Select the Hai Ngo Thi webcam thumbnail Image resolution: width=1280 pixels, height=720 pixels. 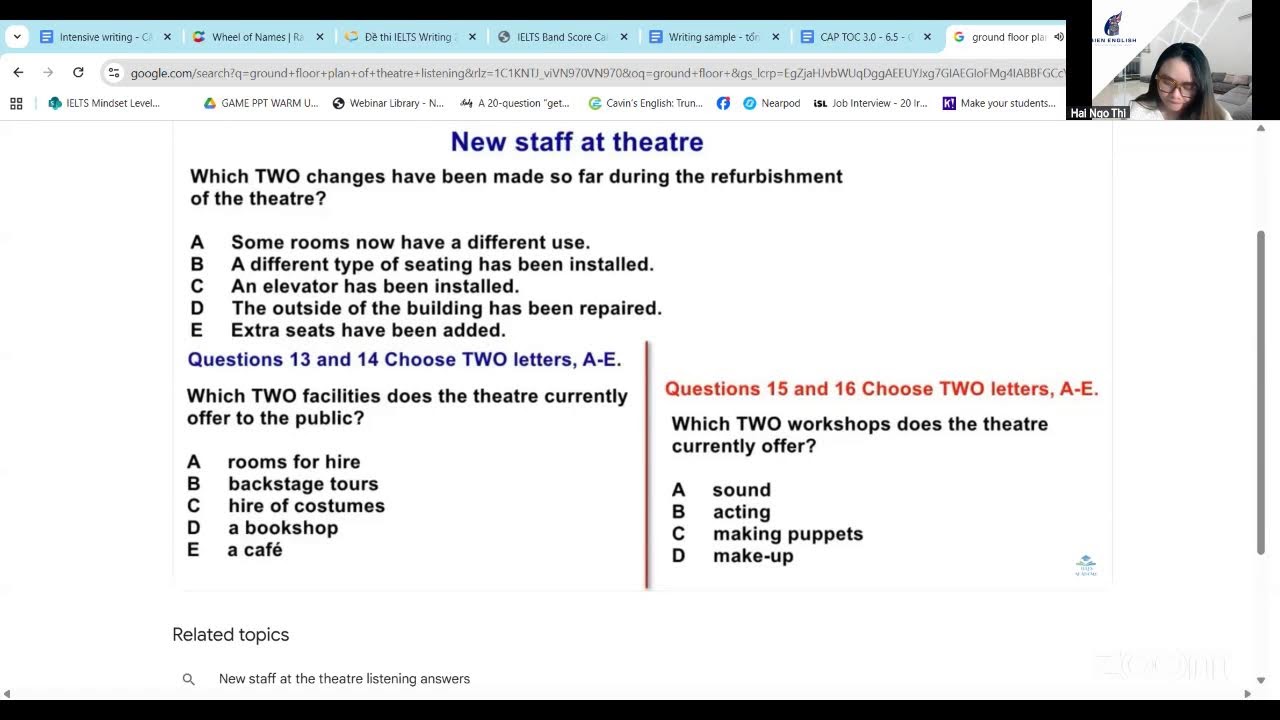pyautogui.click(x=1159, y=60)
